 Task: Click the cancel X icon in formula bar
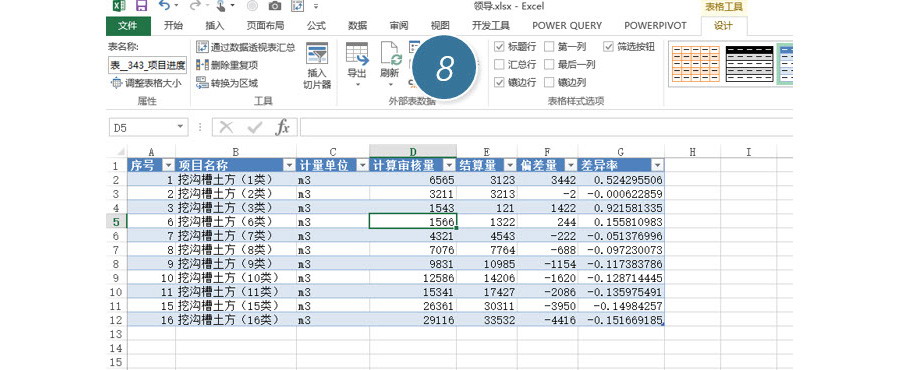tap(226, 127)
